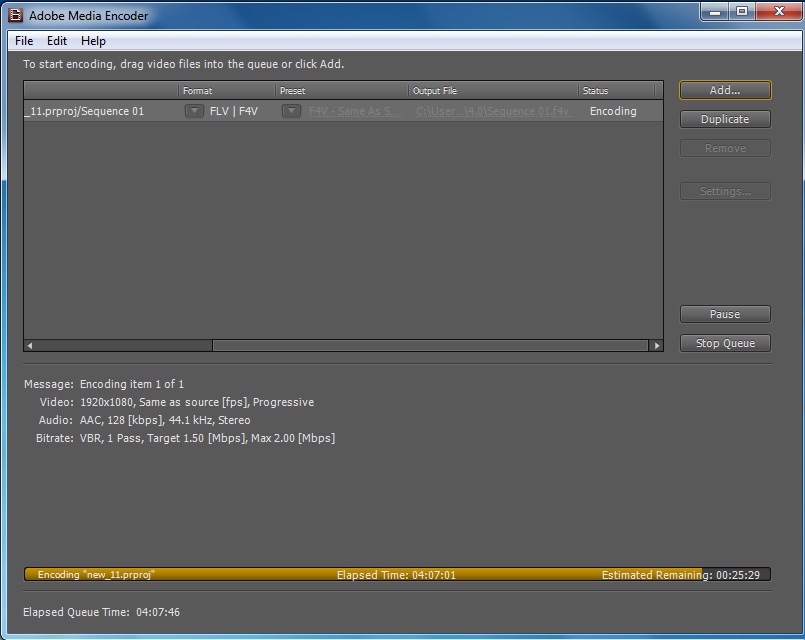This screenshot has width=805, height=640.
Task: Click the Stop Queue button
Action: click(725, 343)
